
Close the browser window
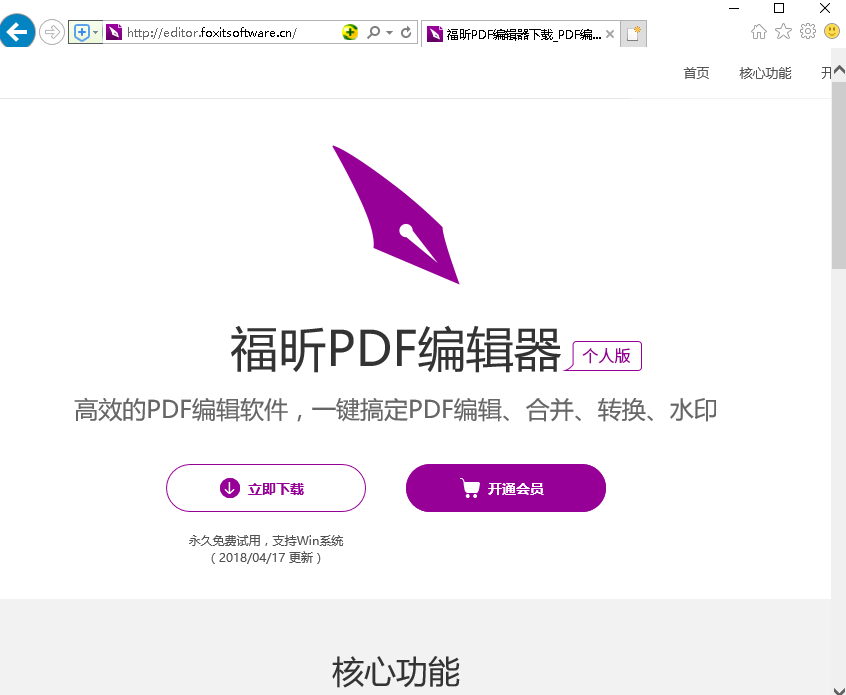click(x=825, y=8)
